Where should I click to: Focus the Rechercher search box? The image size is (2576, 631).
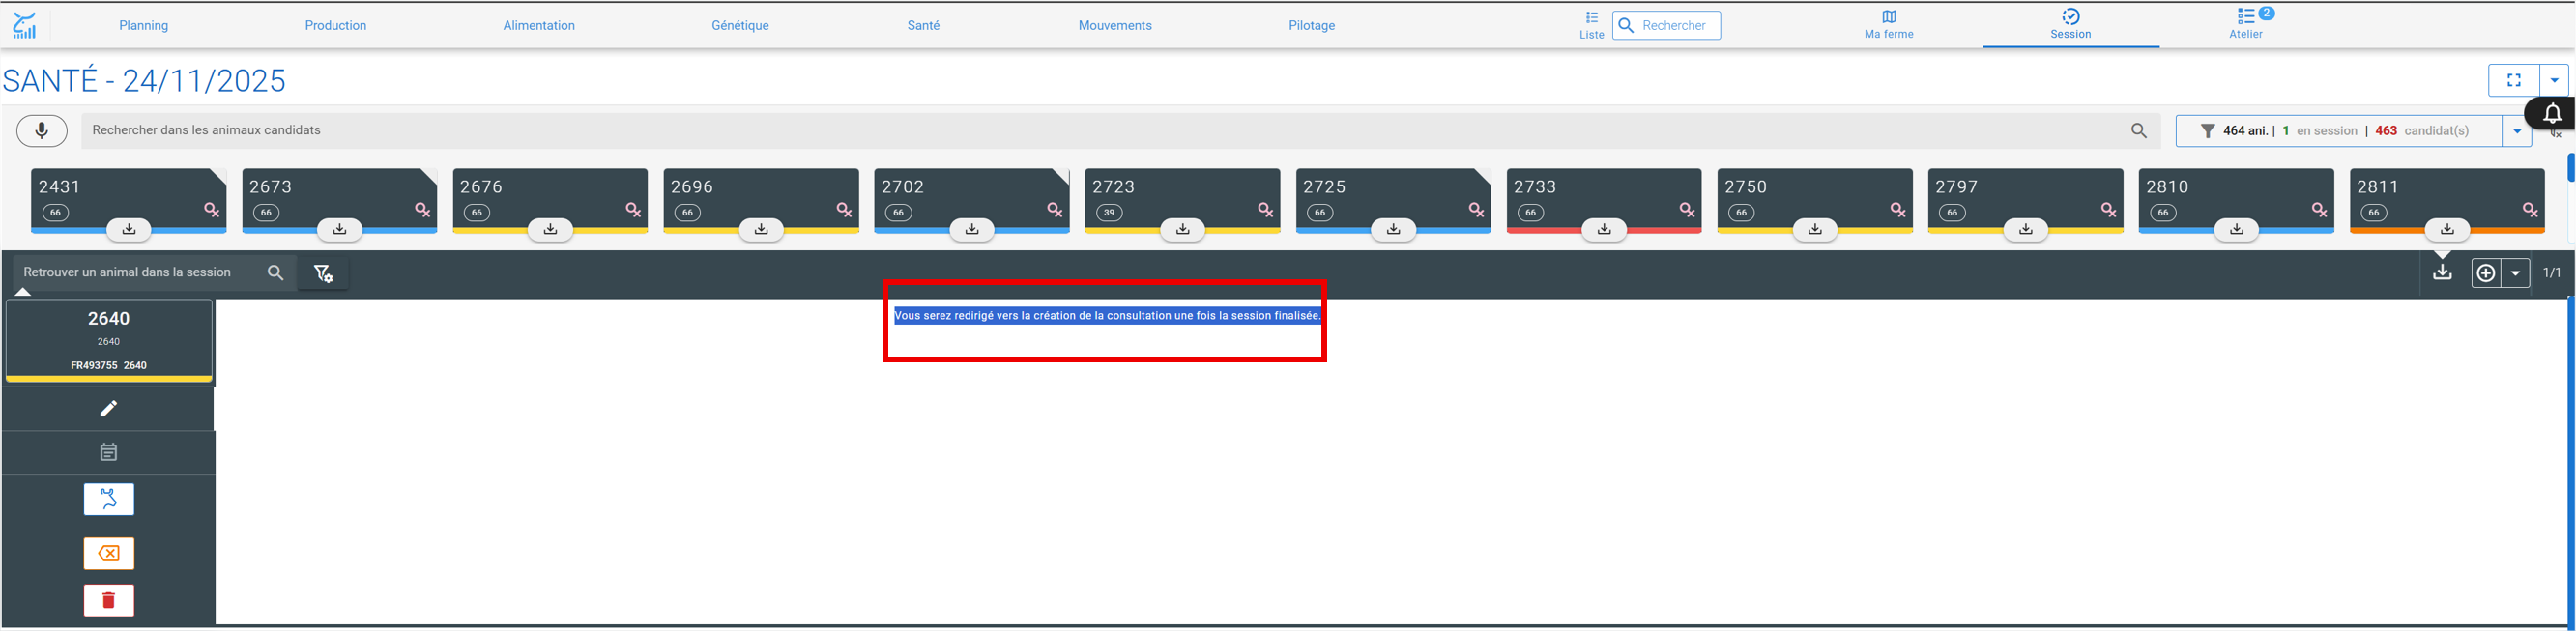1667,26
